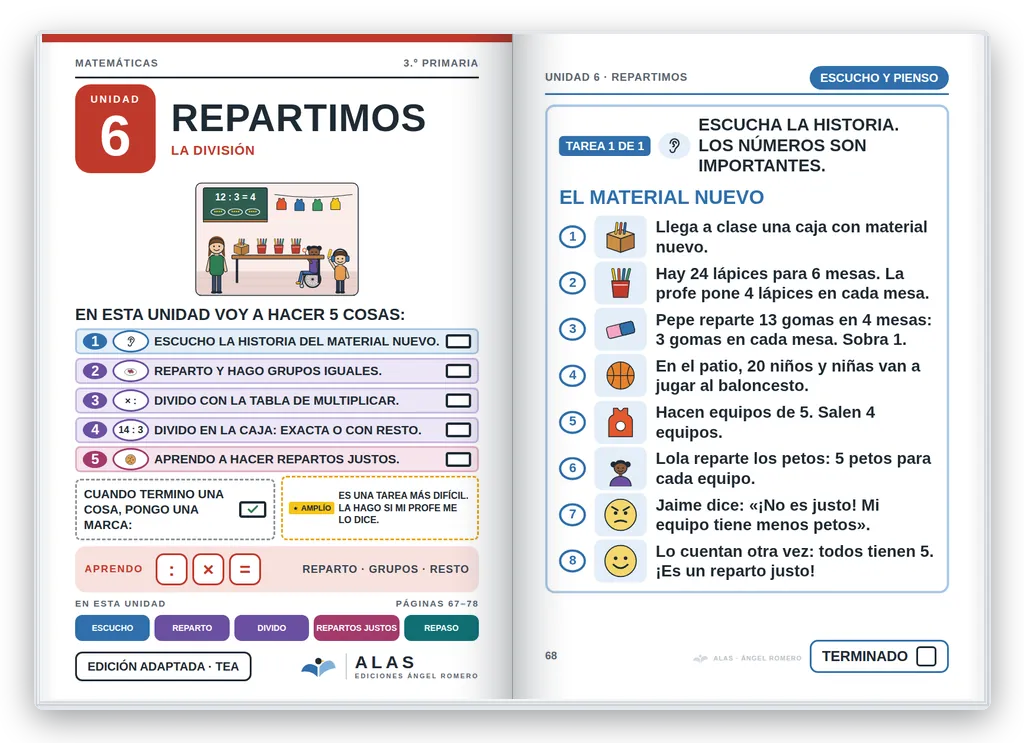Click the TAREA 1 DE 1 label
This screenshot has height=743, width=1024.
[x=605, y=146]
